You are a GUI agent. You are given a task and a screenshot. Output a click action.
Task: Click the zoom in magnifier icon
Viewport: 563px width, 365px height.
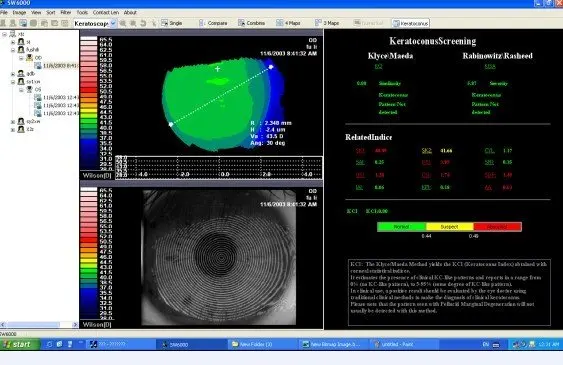pyautogui.click(x=123, y=23)
